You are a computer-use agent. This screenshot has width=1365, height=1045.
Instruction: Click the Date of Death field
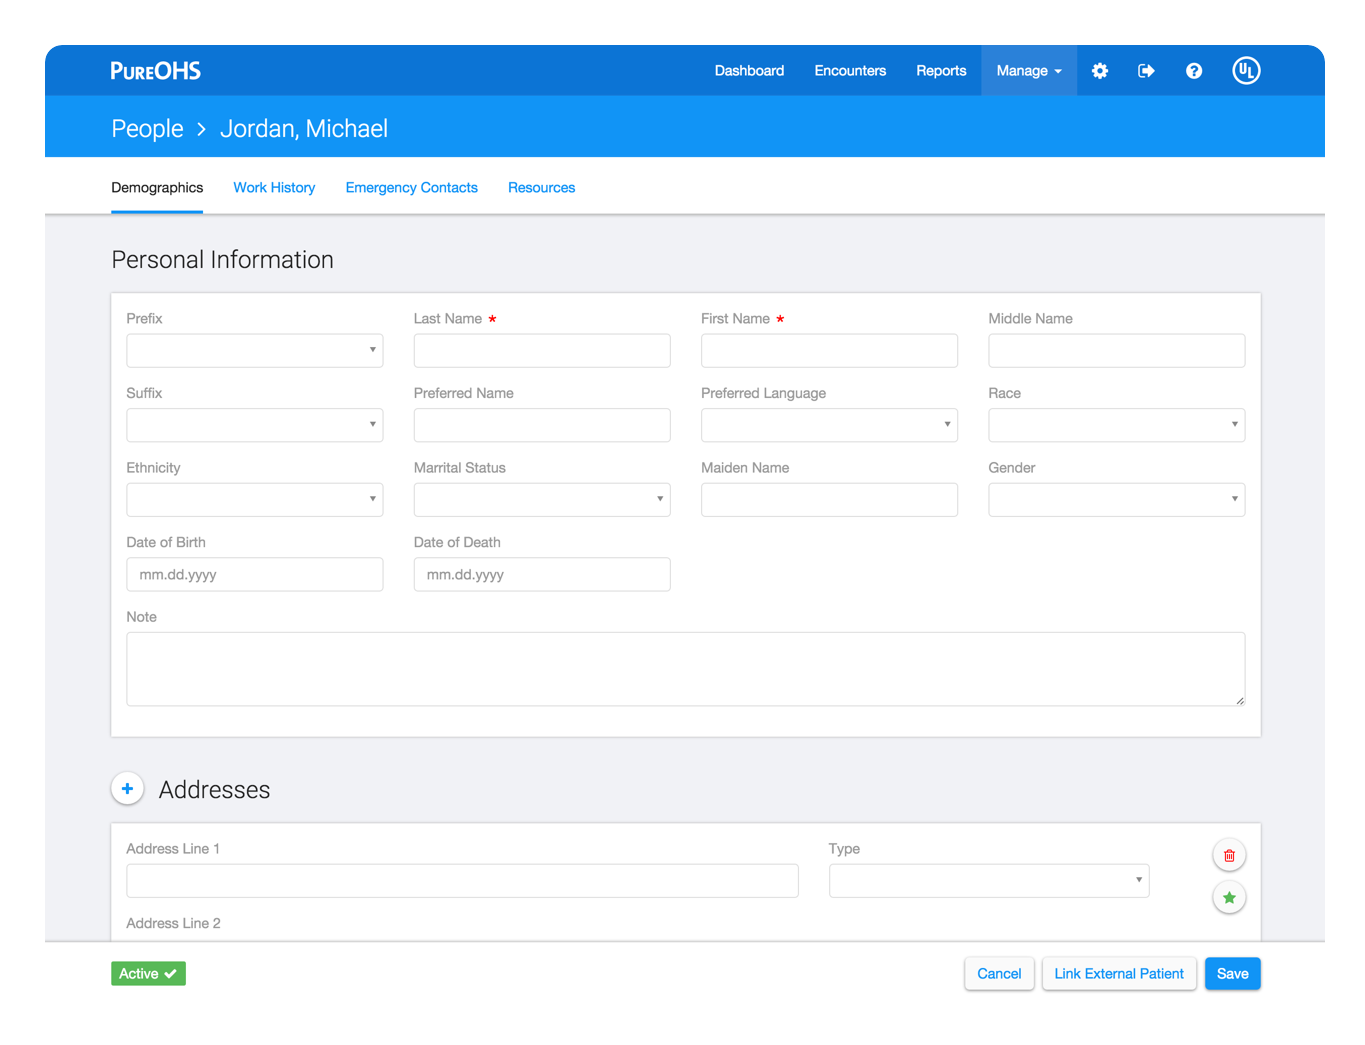point(542,575)
